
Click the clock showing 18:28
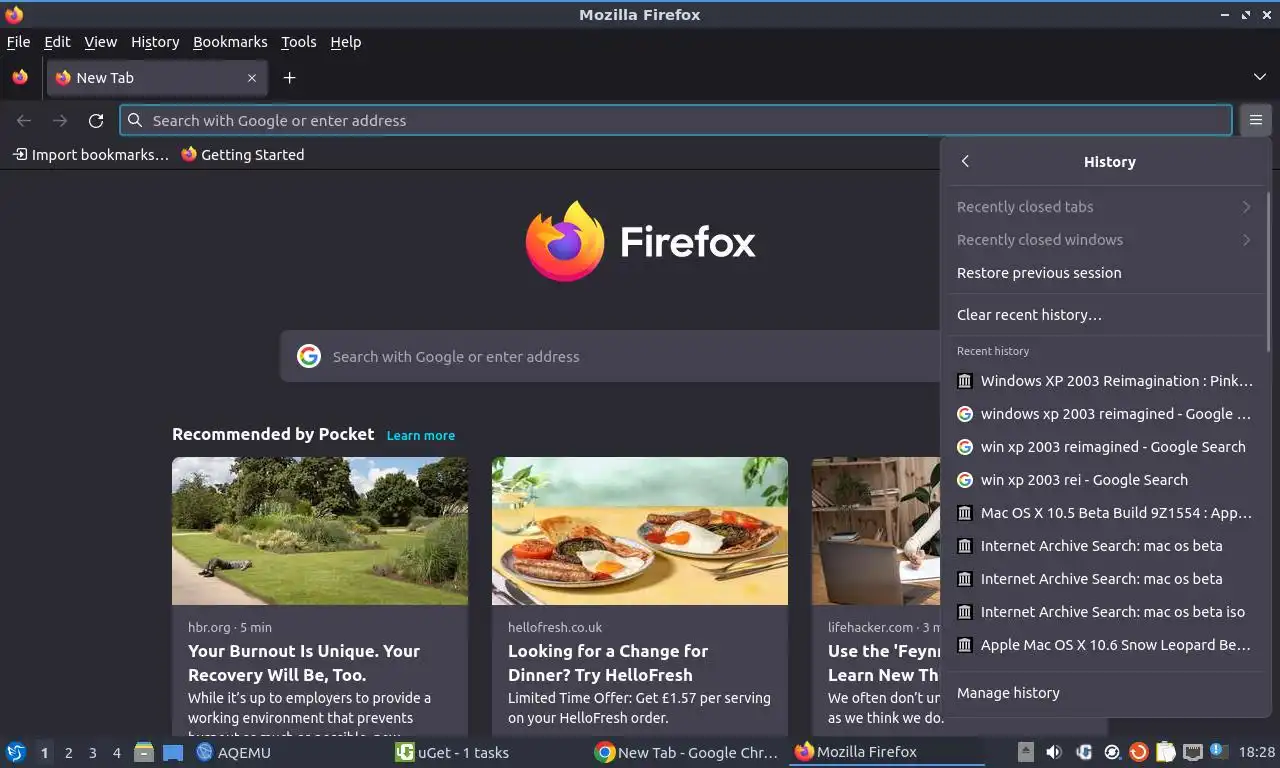(1257, 752)
